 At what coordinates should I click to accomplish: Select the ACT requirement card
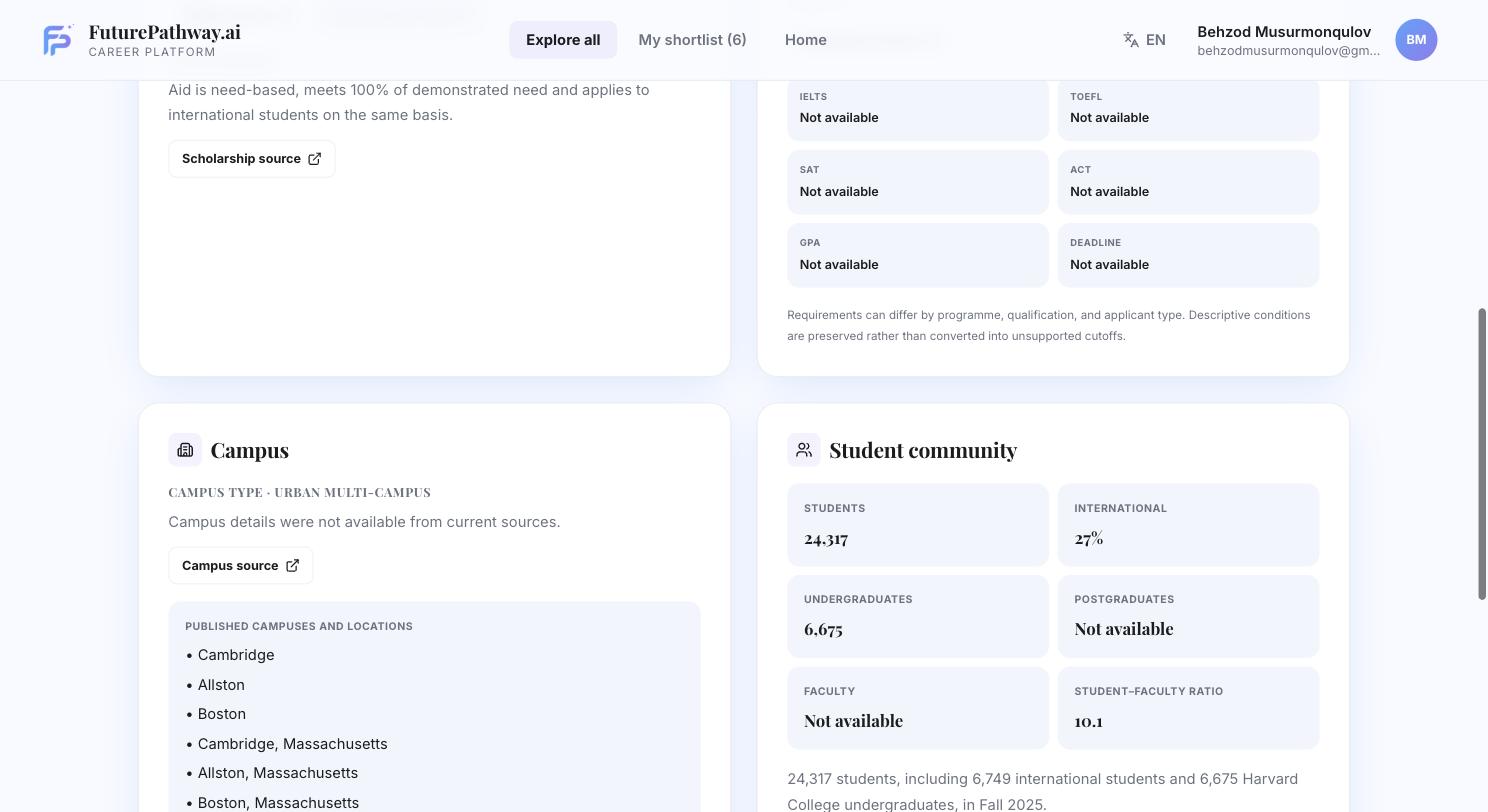pos(1188,182)
